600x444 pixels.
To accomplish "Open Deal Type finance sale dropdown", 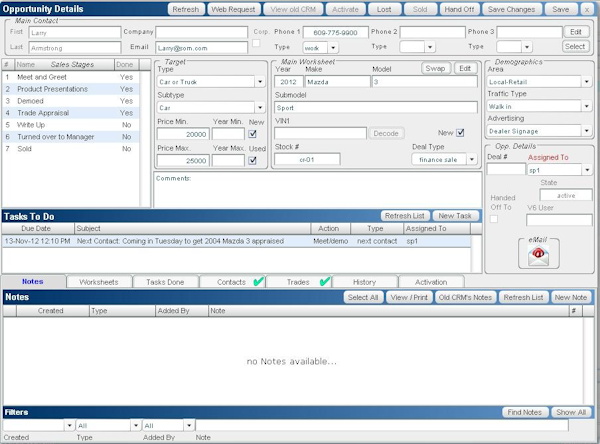I will pyautogui.click(x=471, y=159).
